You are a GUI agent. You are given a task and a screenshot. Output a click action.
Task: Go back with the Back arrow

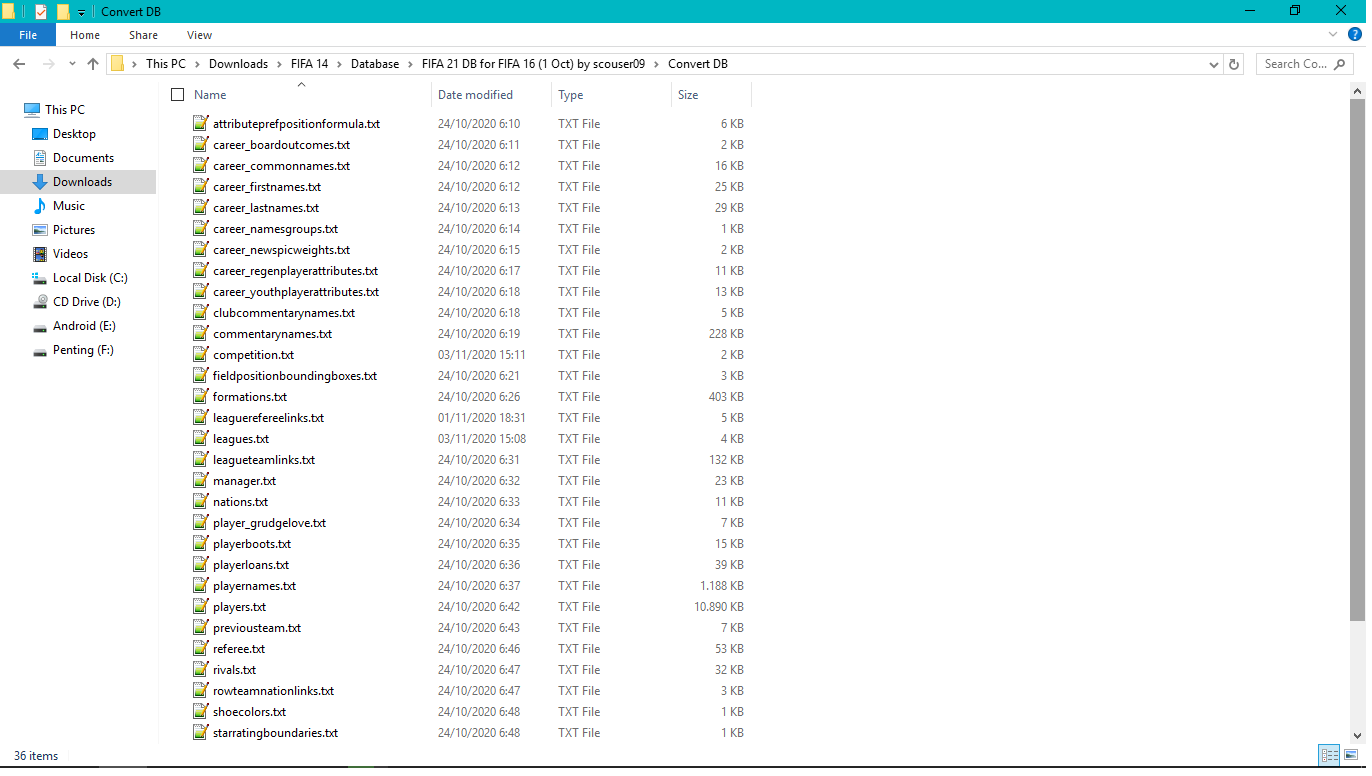click(19, 64)
